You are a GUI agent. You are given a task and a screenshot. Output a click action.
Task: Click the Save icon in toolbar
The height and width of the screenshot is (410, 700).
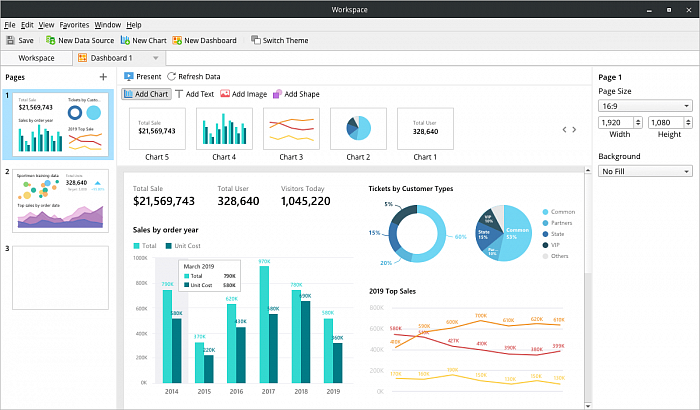(11, 41)
